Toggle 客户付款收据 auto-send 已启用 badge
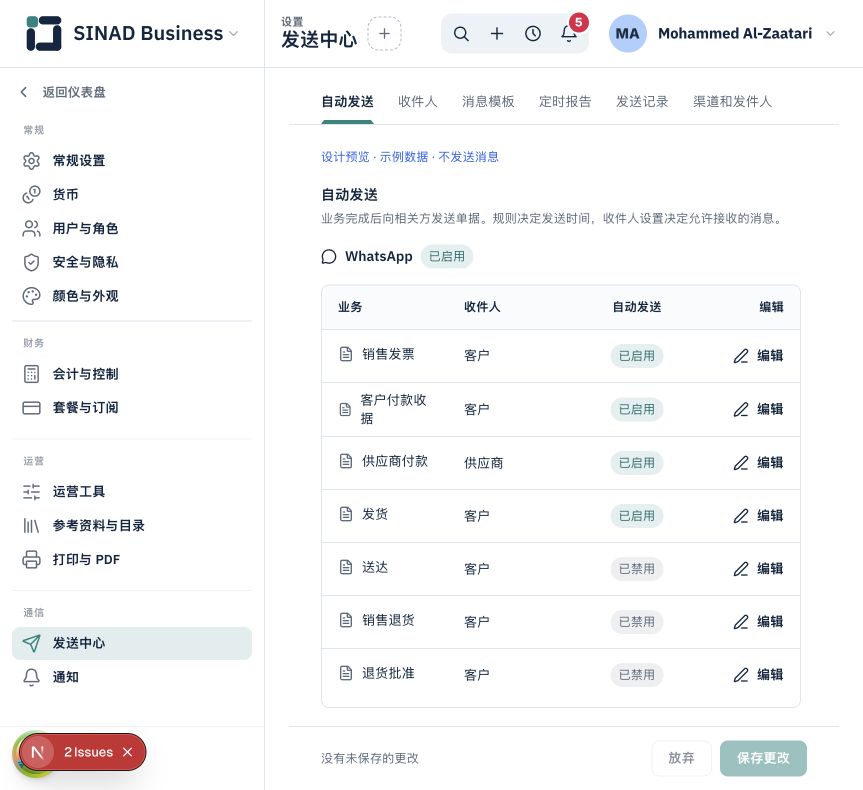This screenshot has width=863, height=790. click(637, 410)
